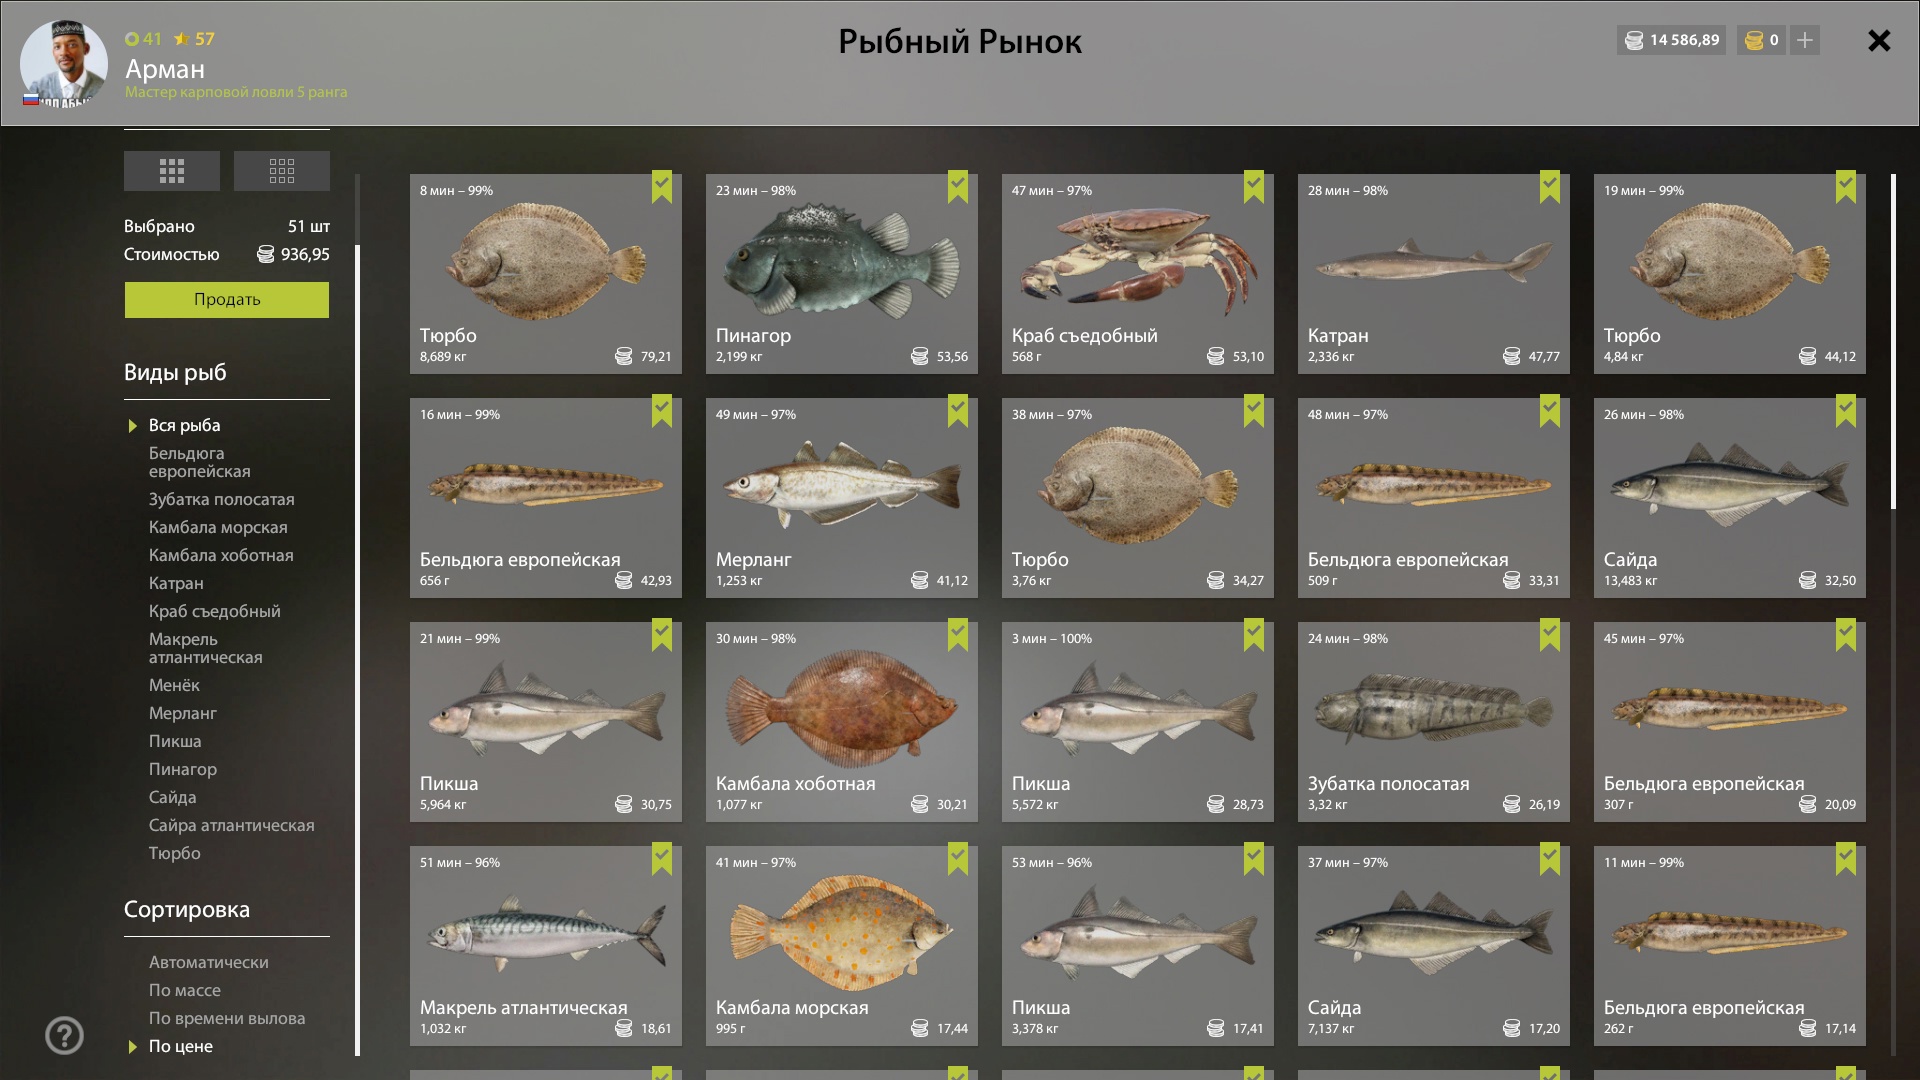Open Арман's profile avatar
The width and height of the screenshot is (1920, 1080).
[x=63, y=63]
